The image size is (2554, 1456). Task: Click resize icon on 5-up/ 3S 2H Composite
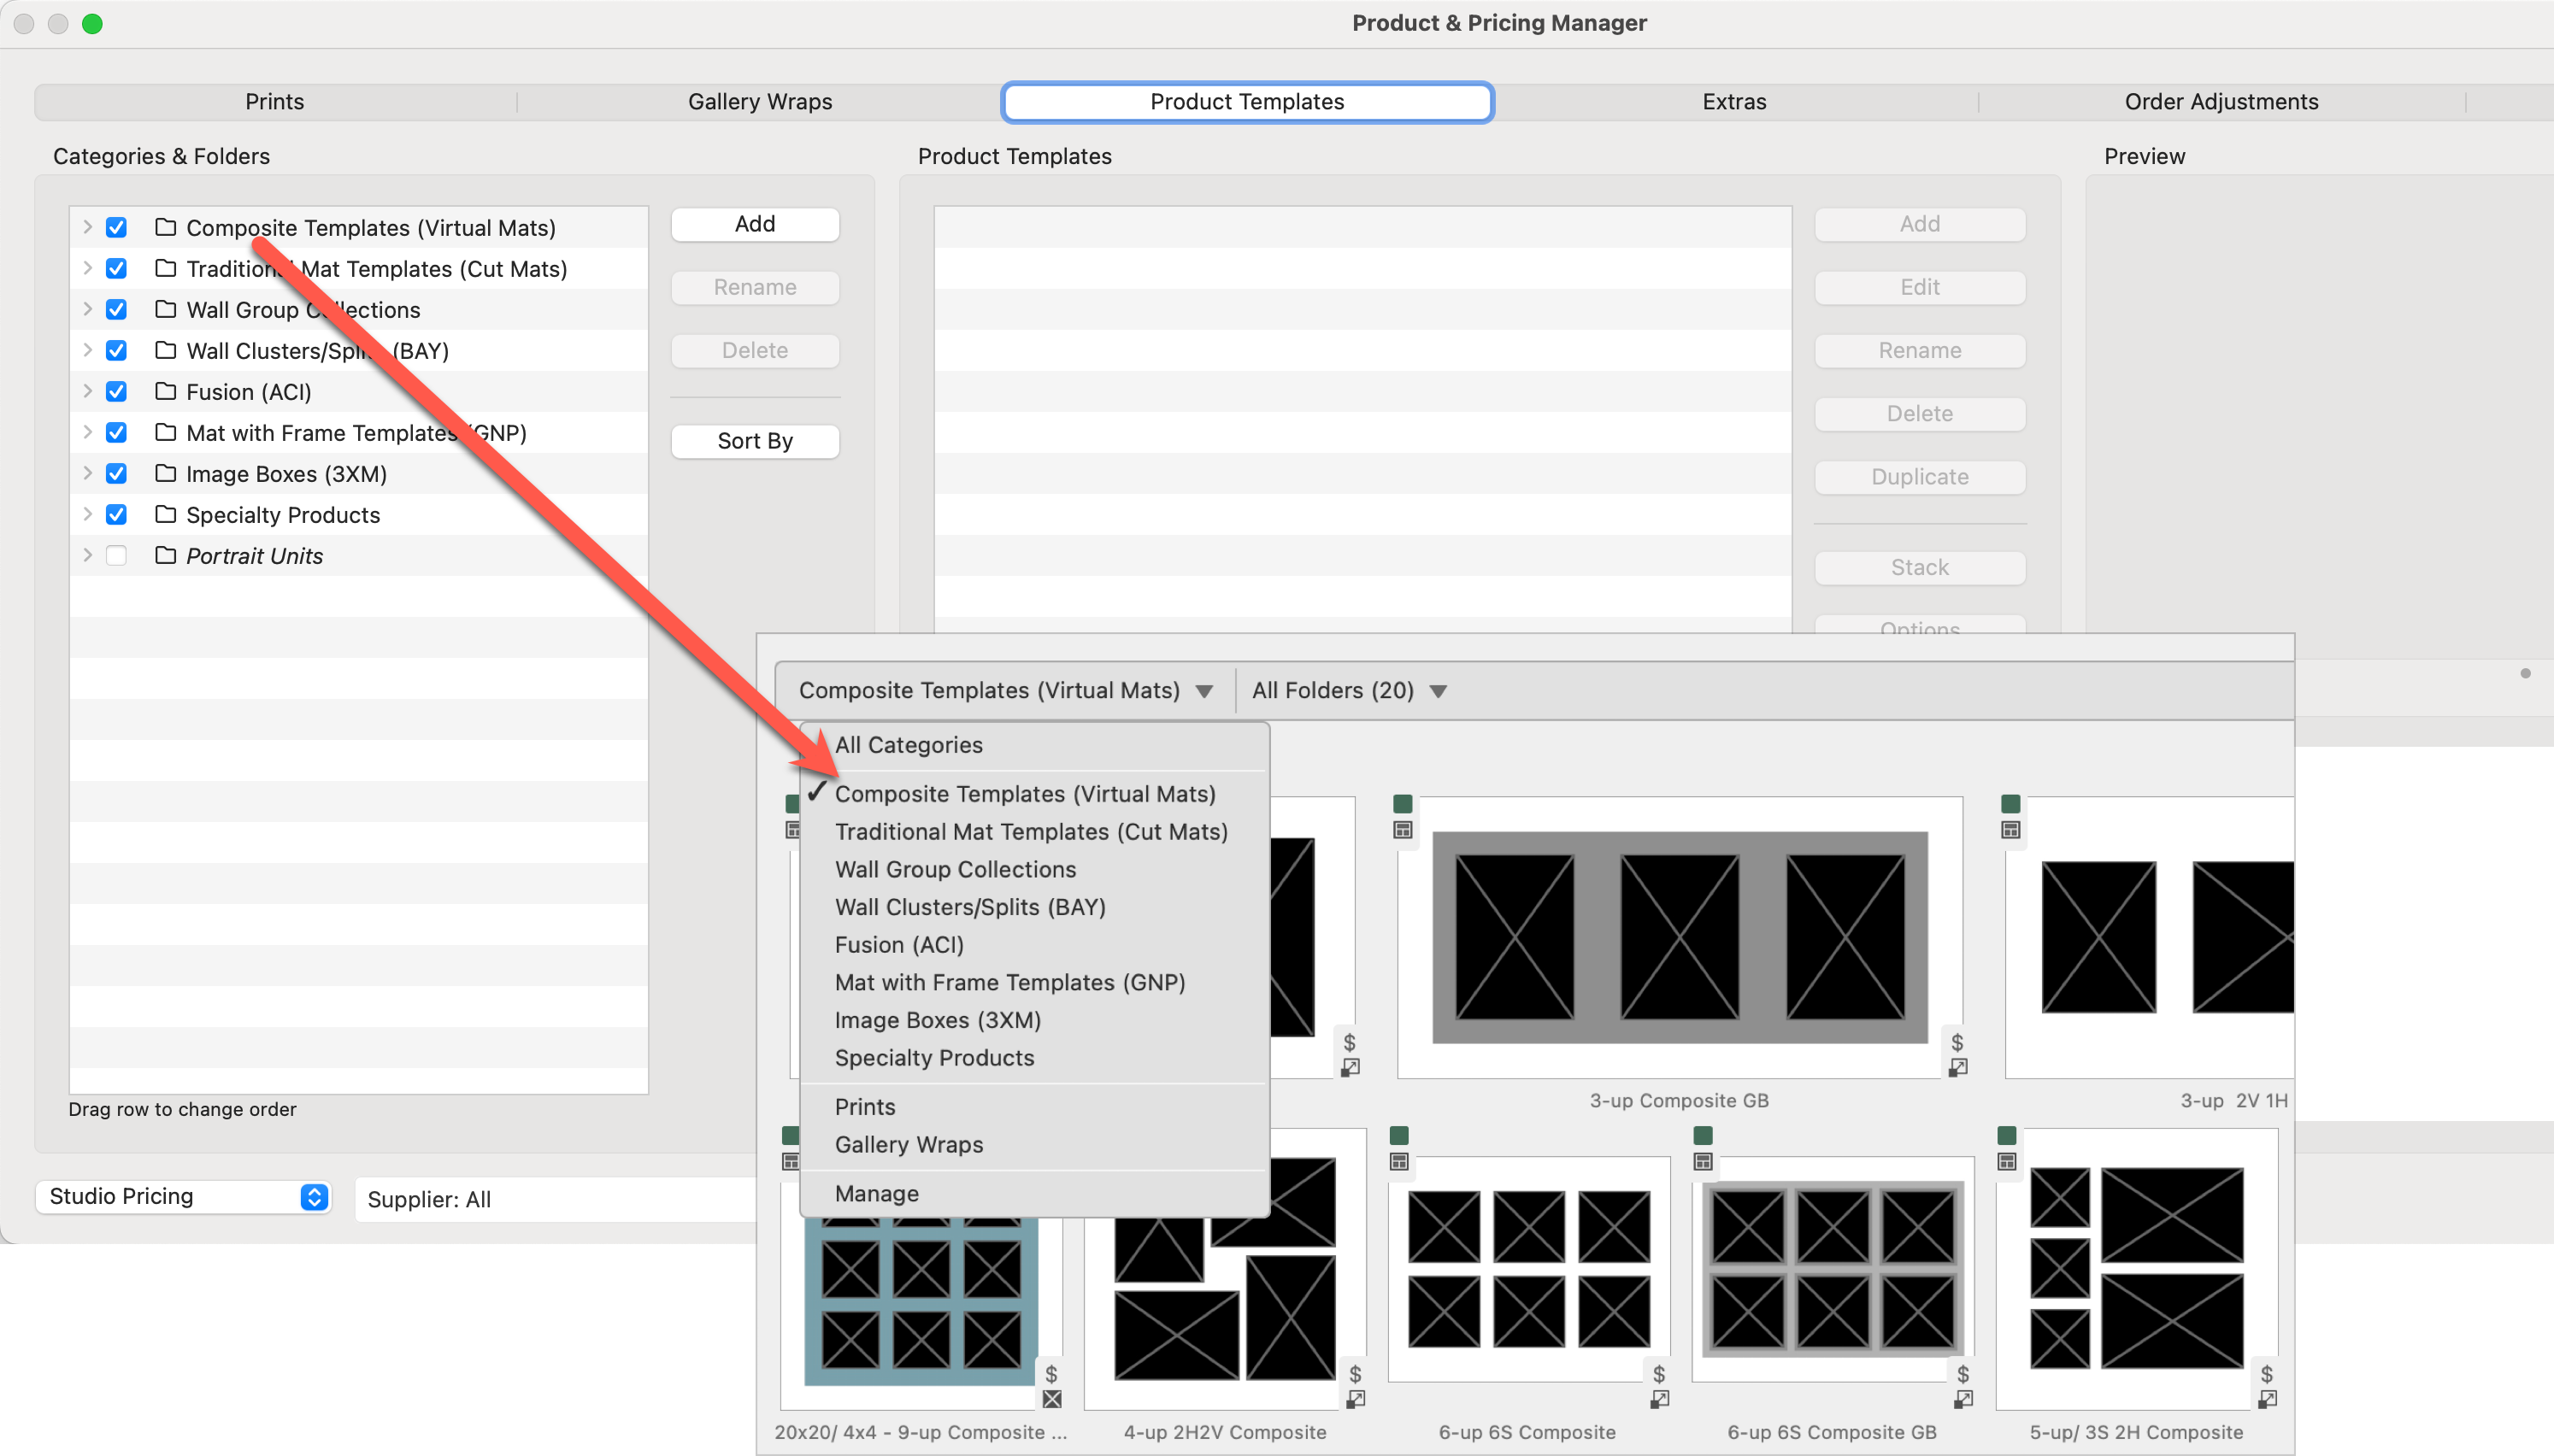[2267, 1399]
